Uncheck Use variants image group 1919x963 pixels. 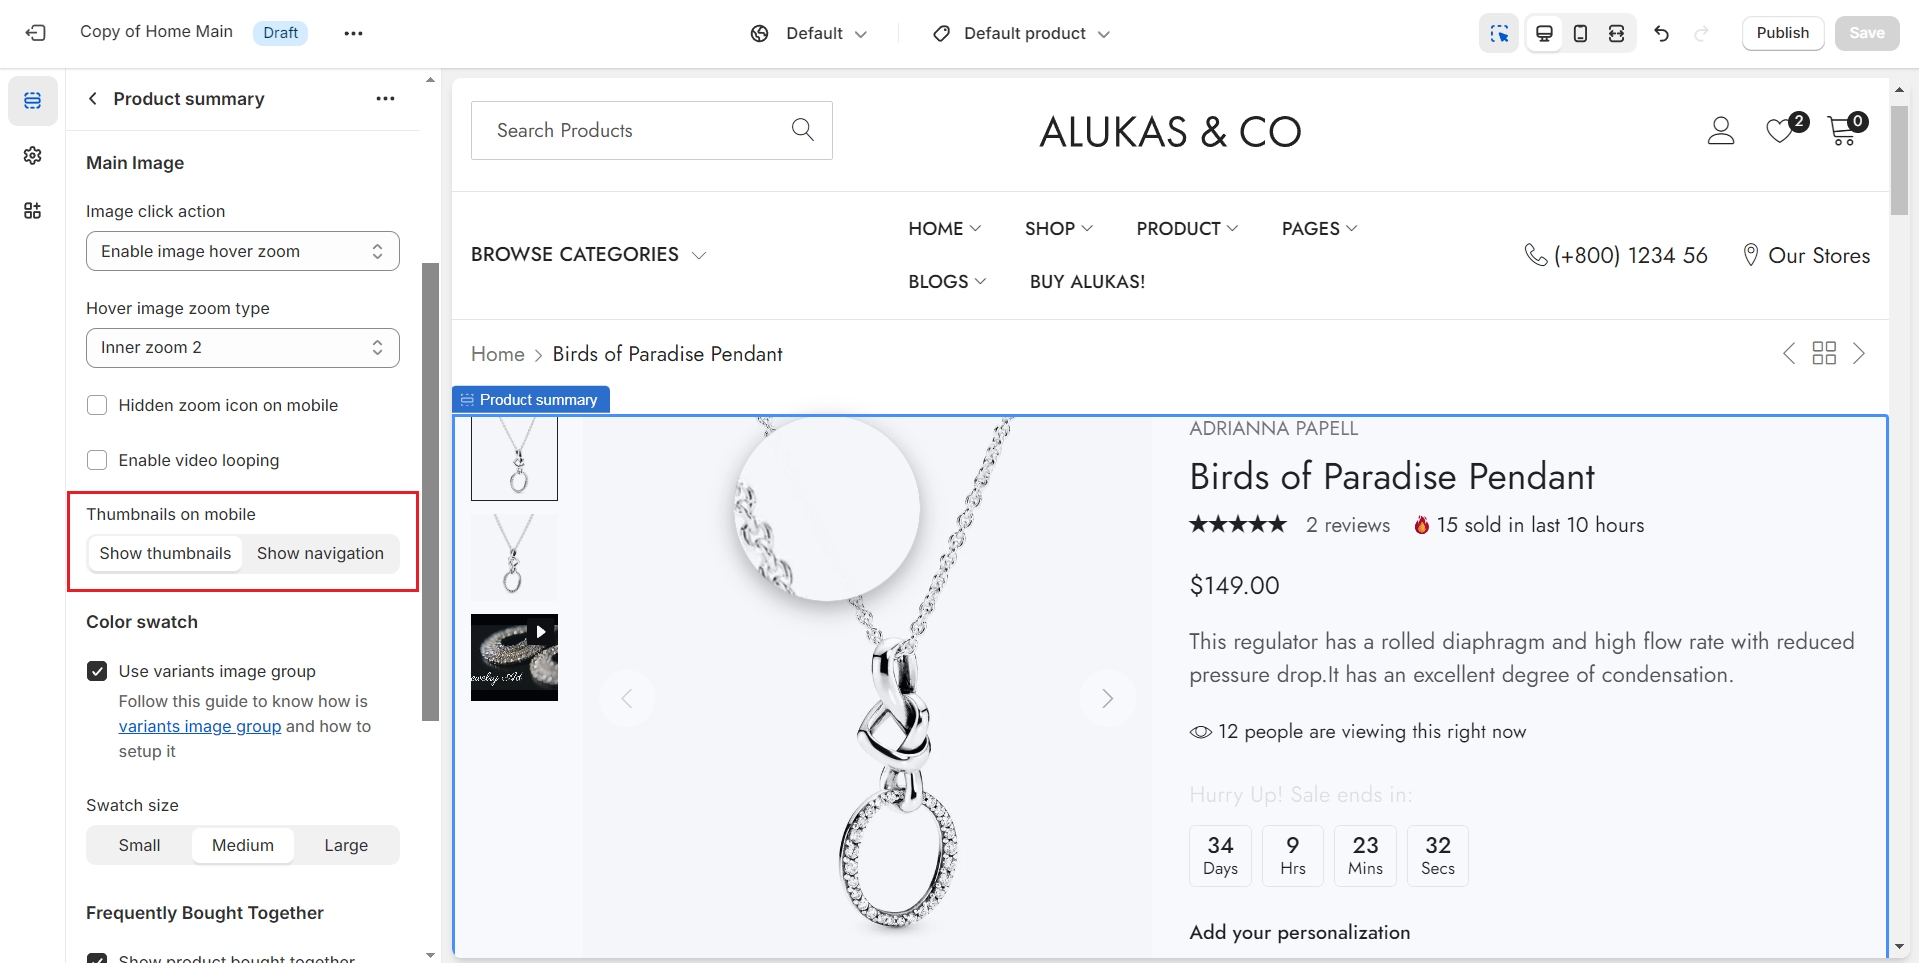click(x=97, y=671)
